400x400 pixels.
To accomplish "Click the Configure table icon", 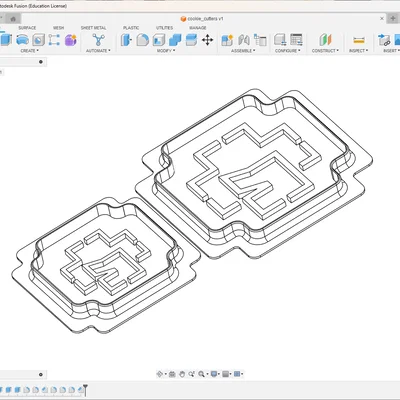I will coord(296,40).
